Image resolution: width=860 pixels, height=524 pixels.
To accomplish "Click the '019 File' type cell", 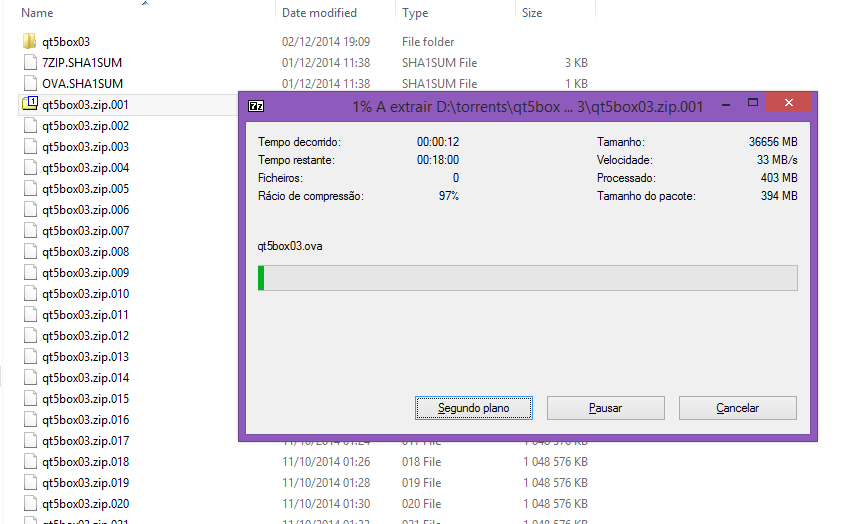I will [421, 483].
